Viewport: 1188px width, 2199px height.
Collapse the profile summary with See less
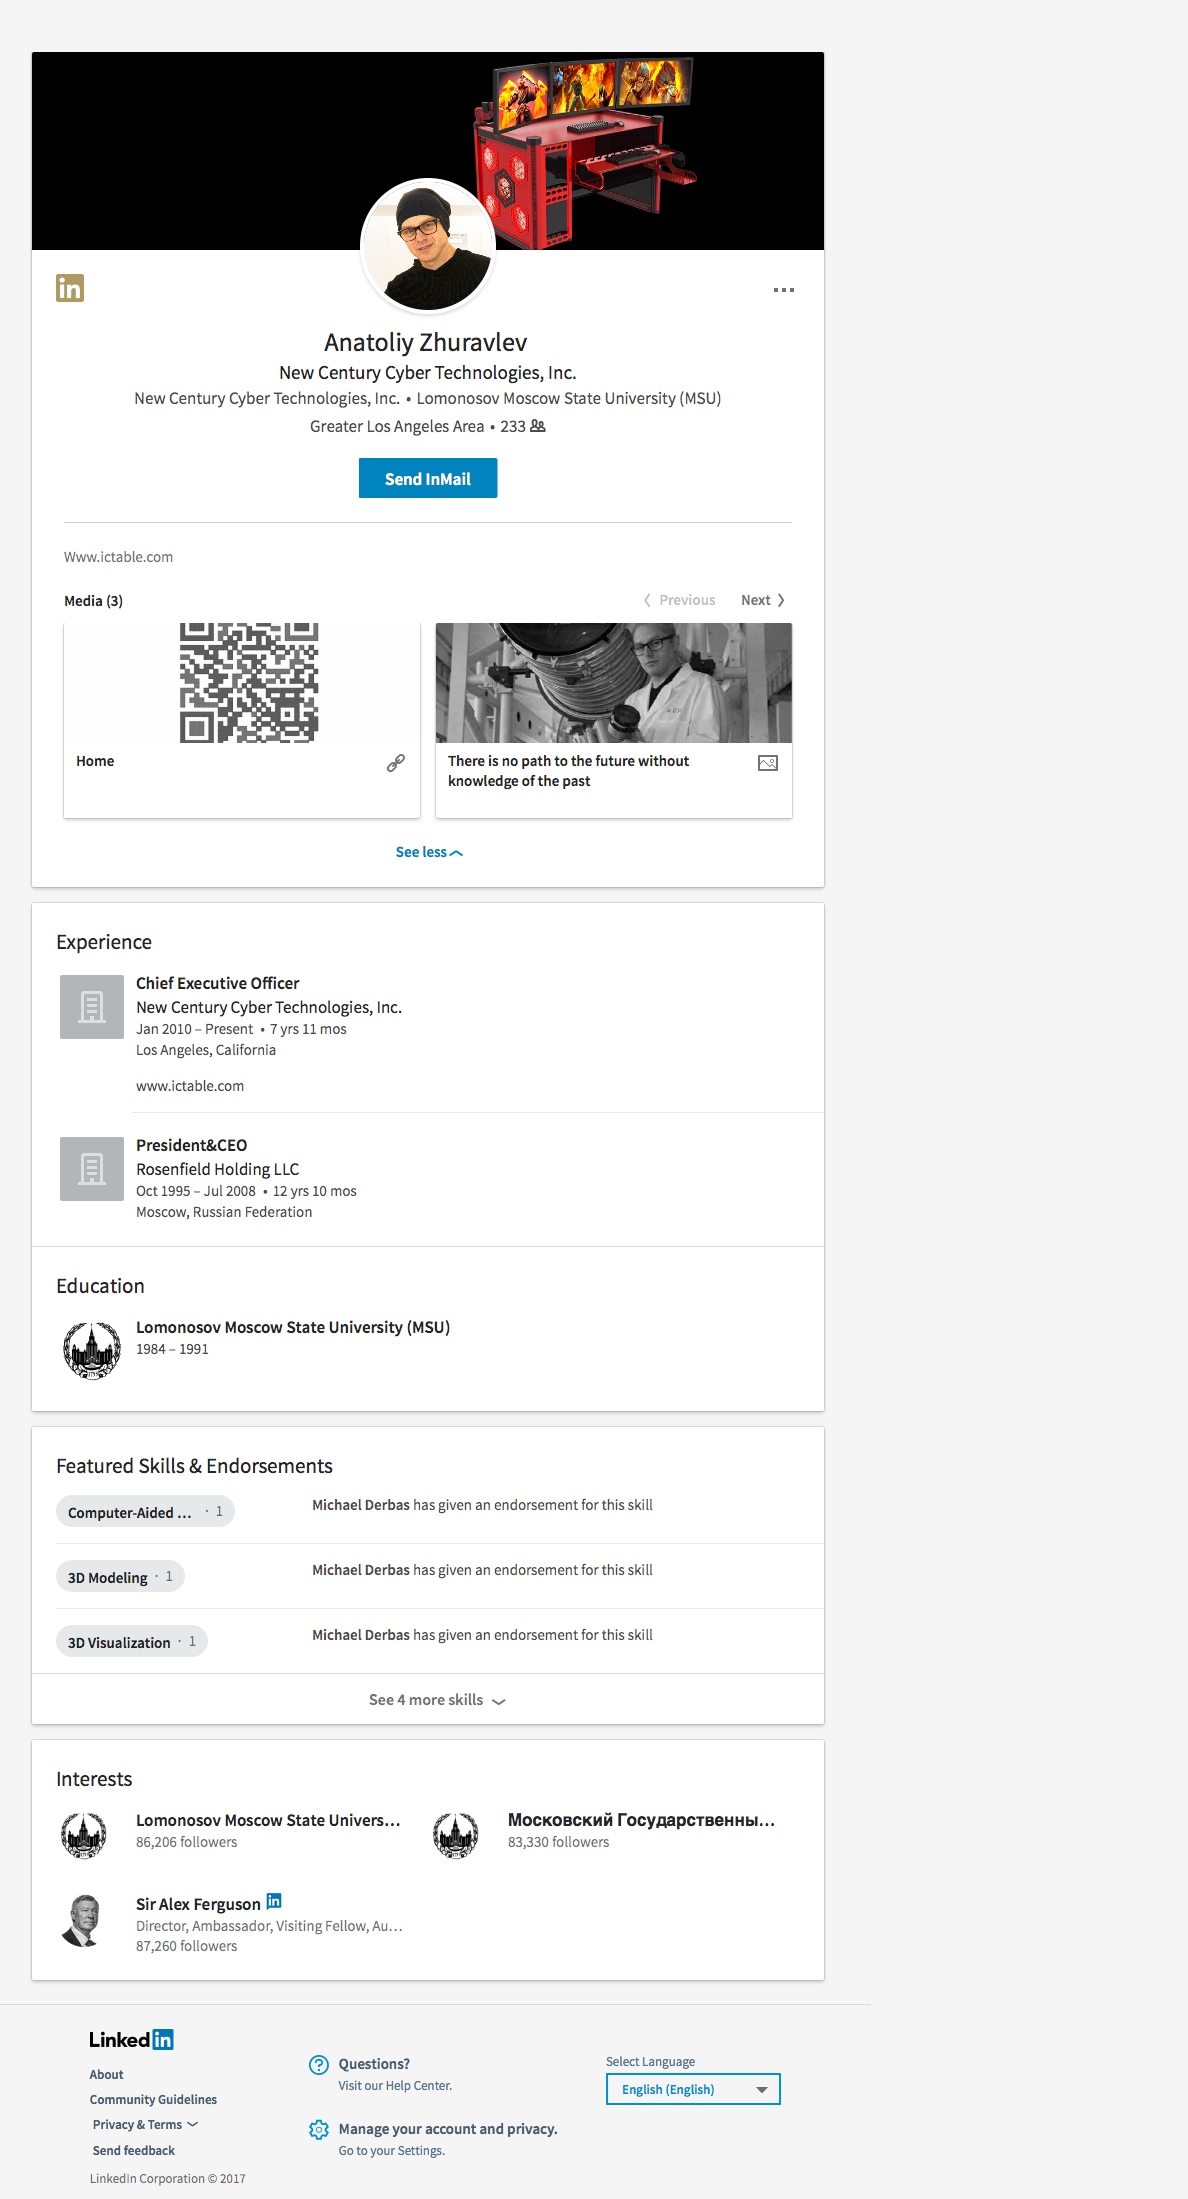428,852
